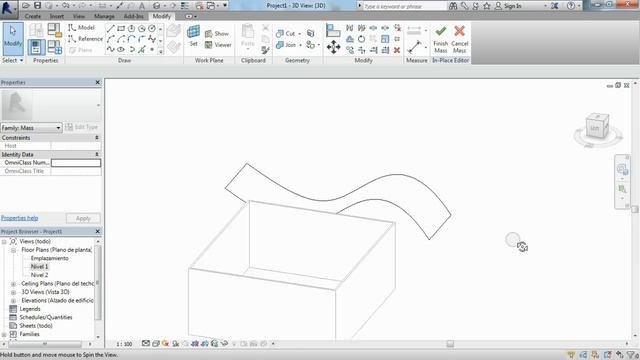640x360 pixels.
Task: Show the work plane
Action: pos(217,33)
